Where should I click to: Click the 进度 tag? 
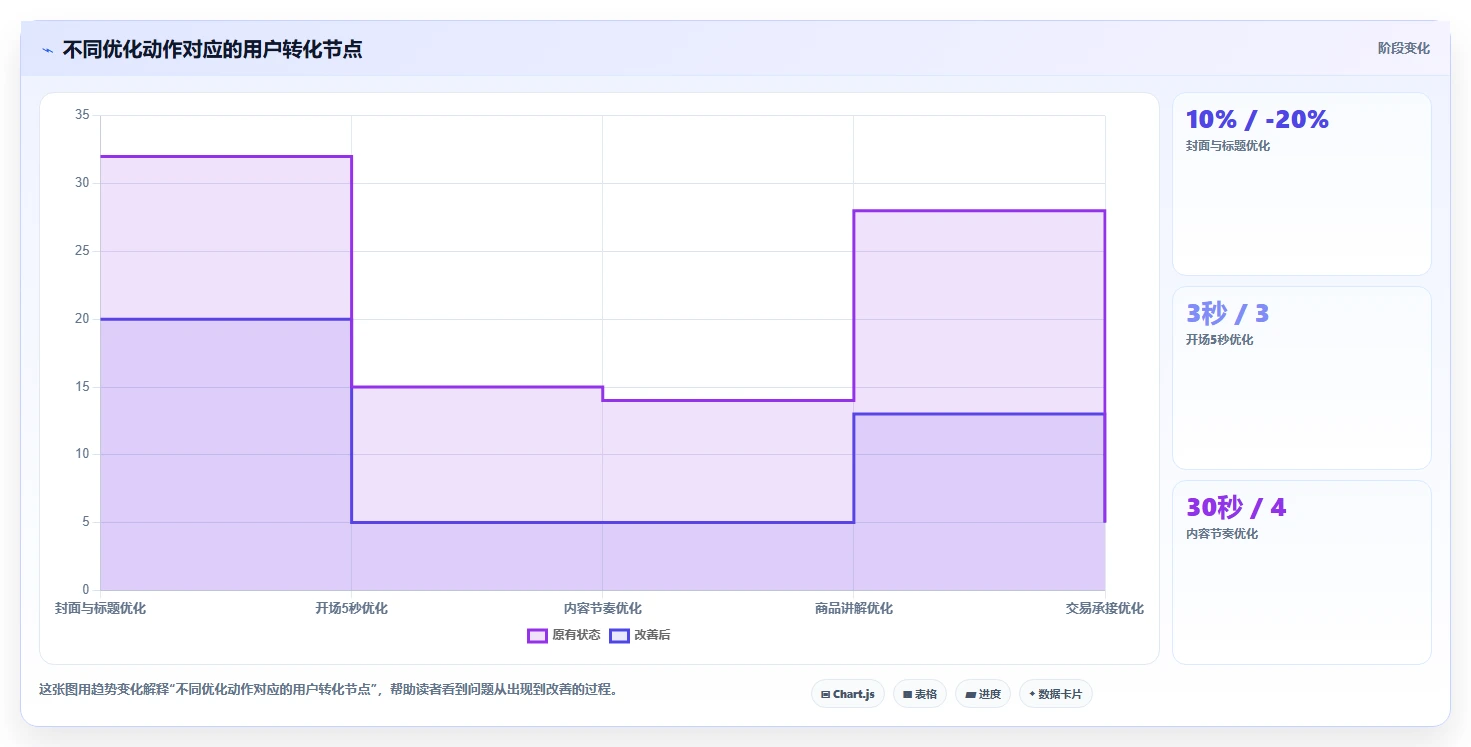point(982,694)
